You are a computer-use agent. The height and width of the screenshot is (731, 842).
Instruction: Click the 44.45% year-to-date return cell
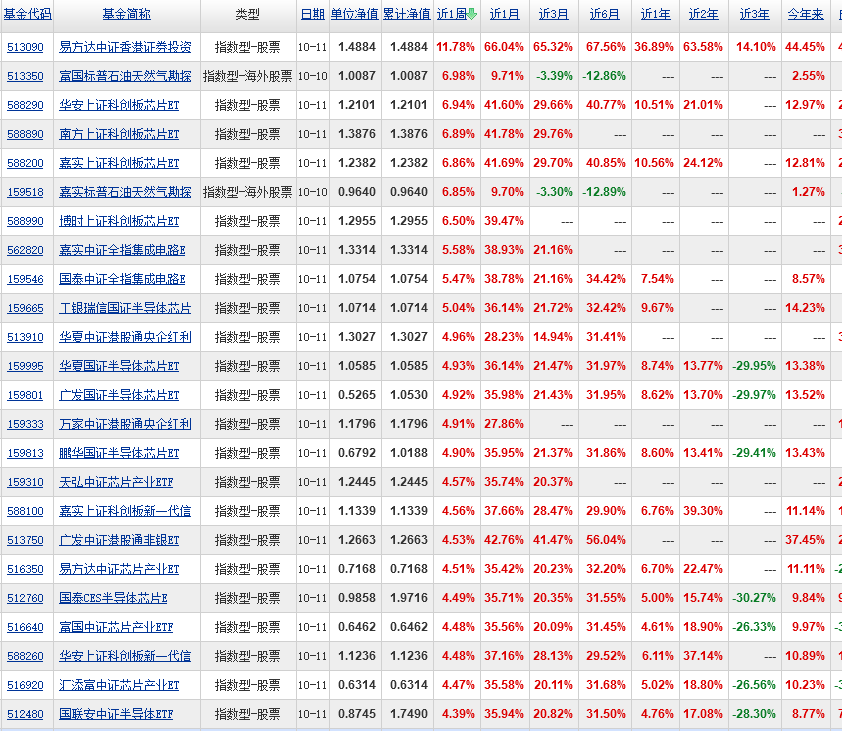click(x=805, y=47)
